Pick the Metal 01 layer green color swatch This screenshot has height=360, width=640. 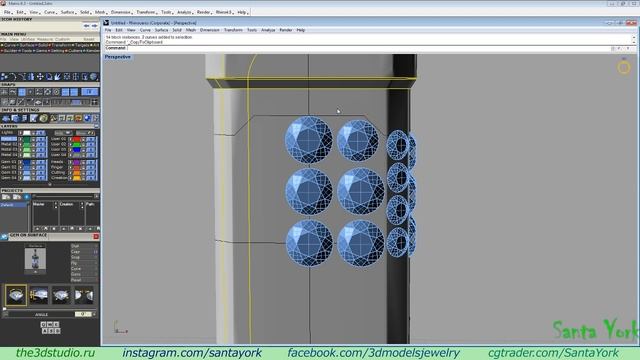[27, 139]
